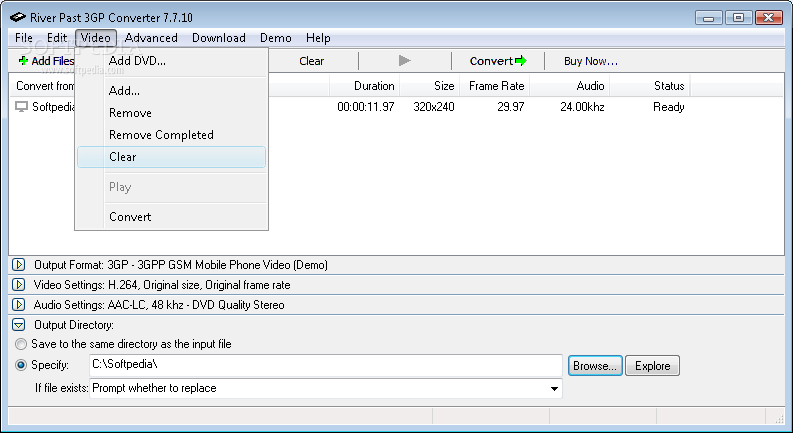Maximize the River Past window
The image size is (793, 433).
point(738,18)
